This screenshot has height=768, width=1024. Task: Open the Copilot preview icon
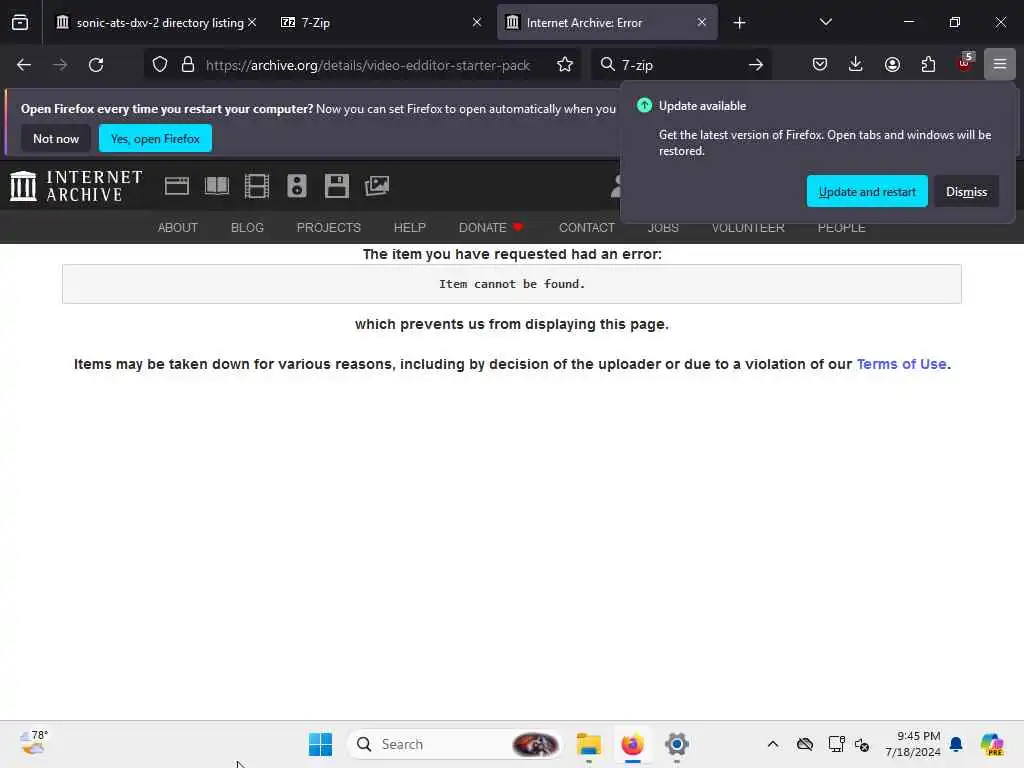click(991, 744)
